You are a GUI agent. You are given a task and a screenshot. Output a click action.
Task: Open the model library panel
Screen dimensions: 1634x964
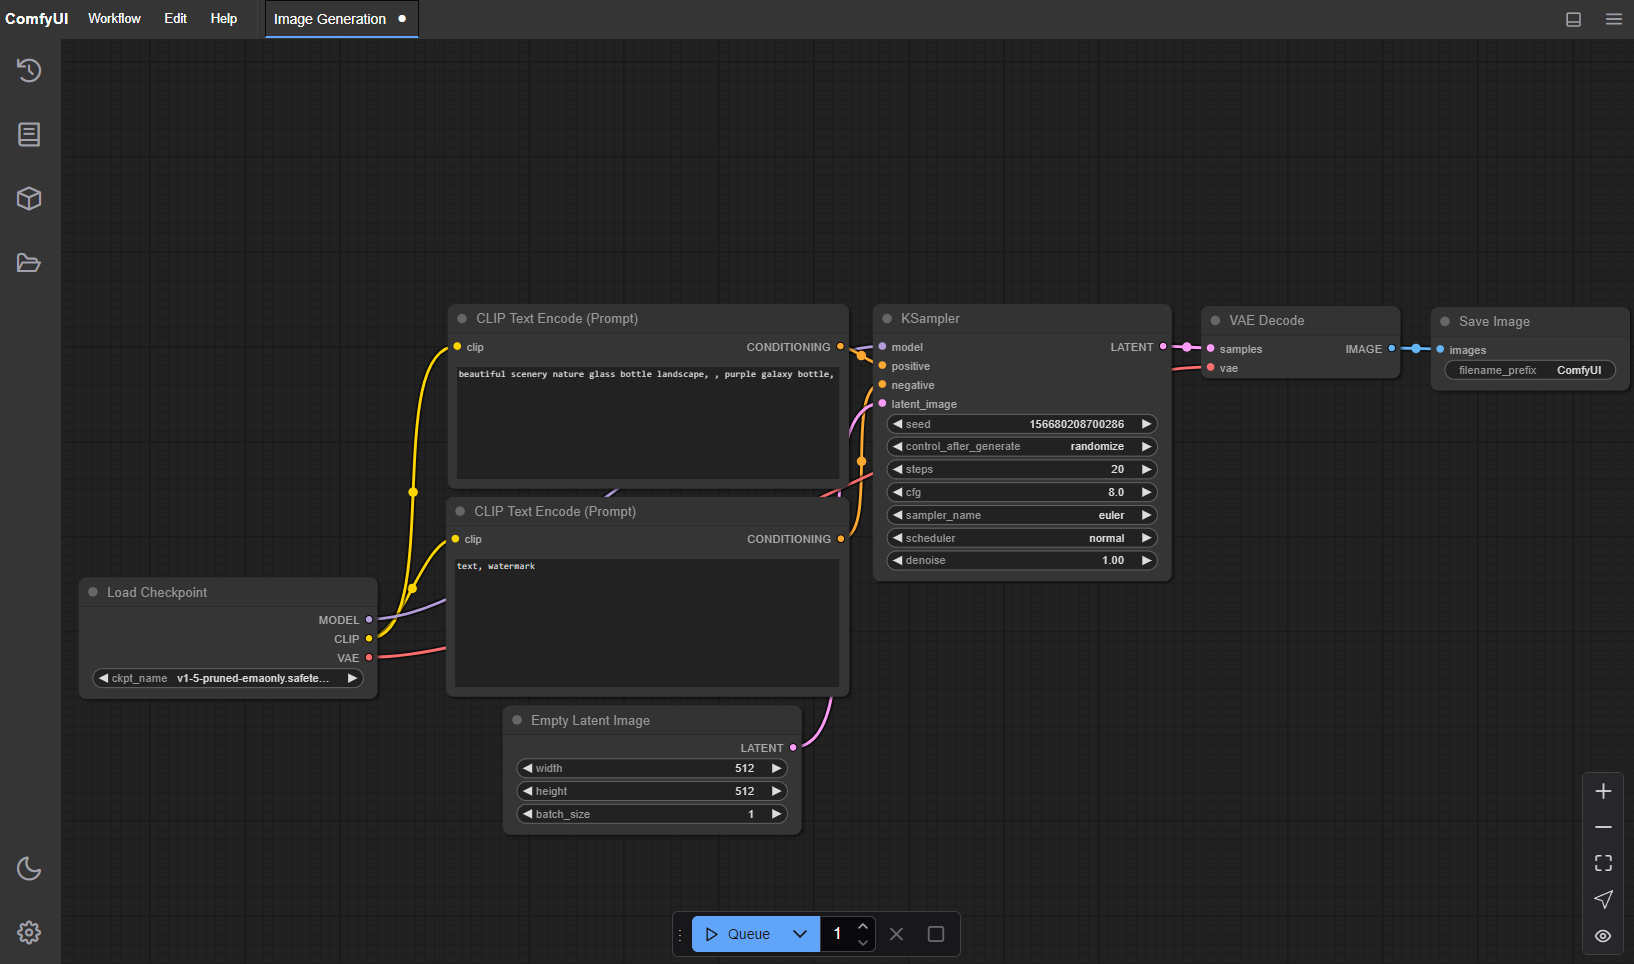coord(29,198)
